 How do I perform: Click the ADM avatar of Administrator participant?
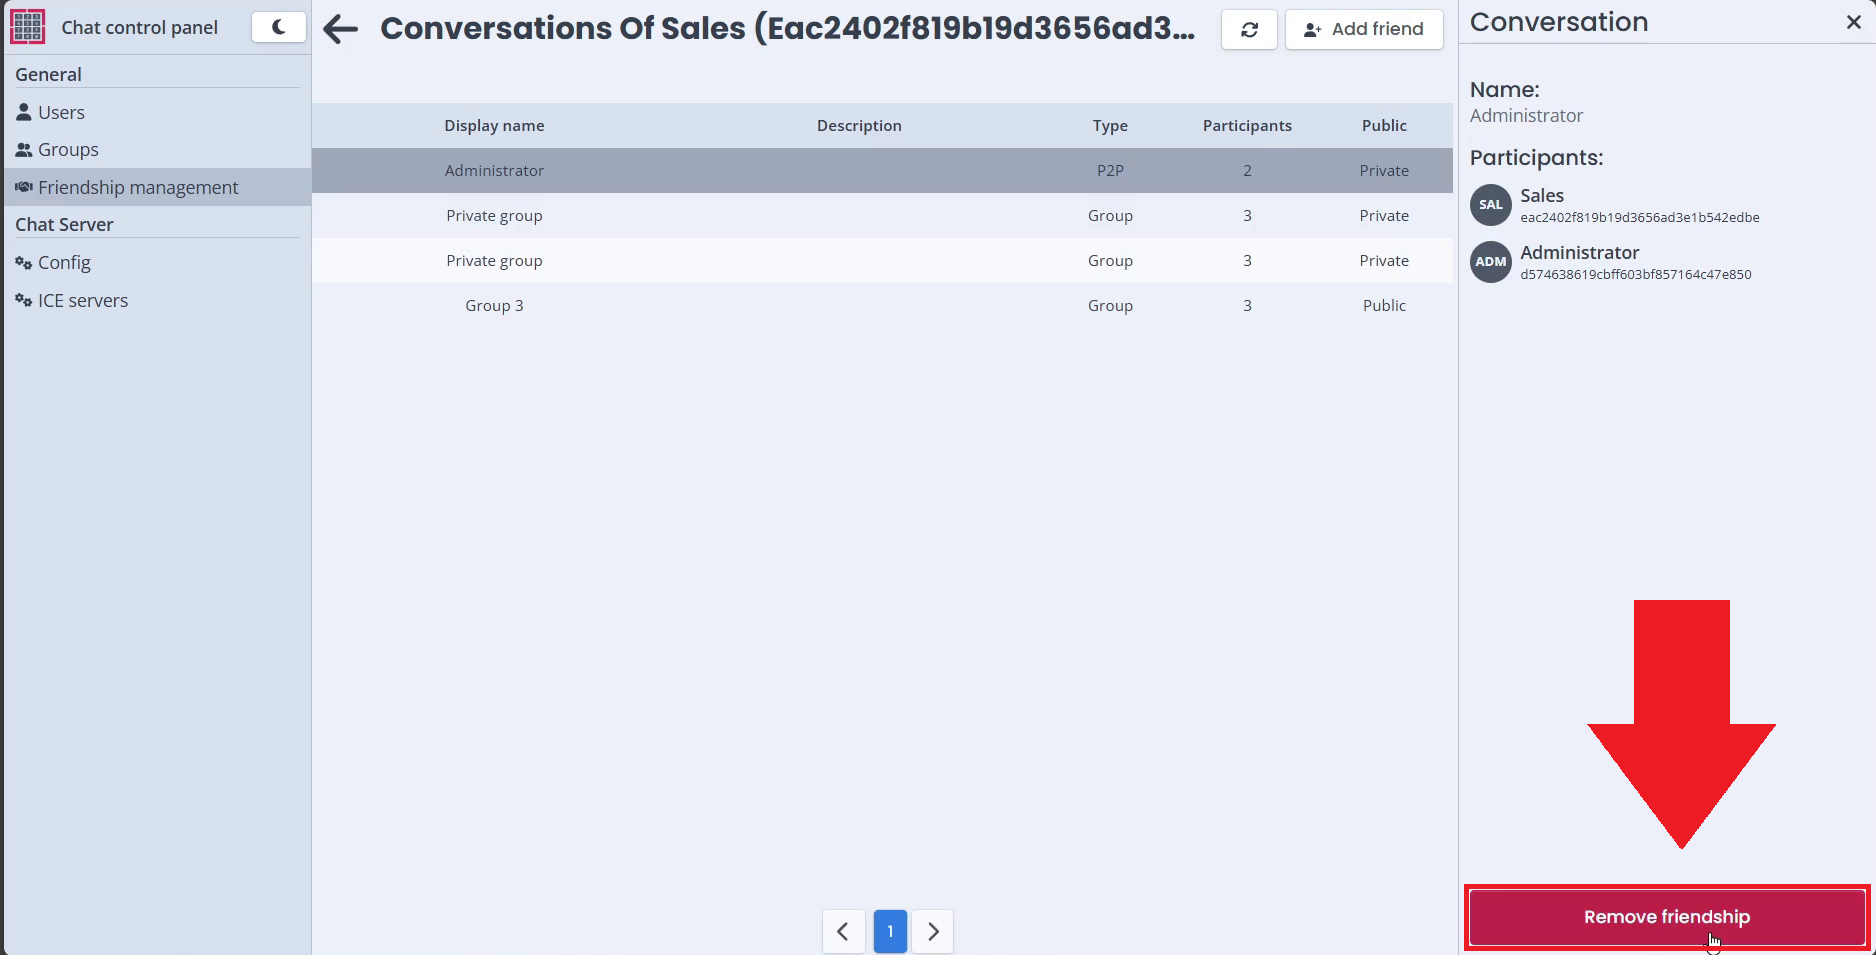[1490, 262]
